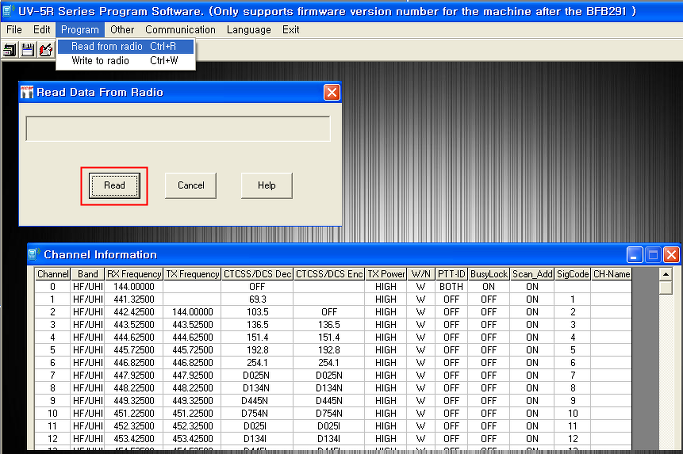The image size is (683, 454).
Task: Click the SigCode column header
Action: click(573, 274)
